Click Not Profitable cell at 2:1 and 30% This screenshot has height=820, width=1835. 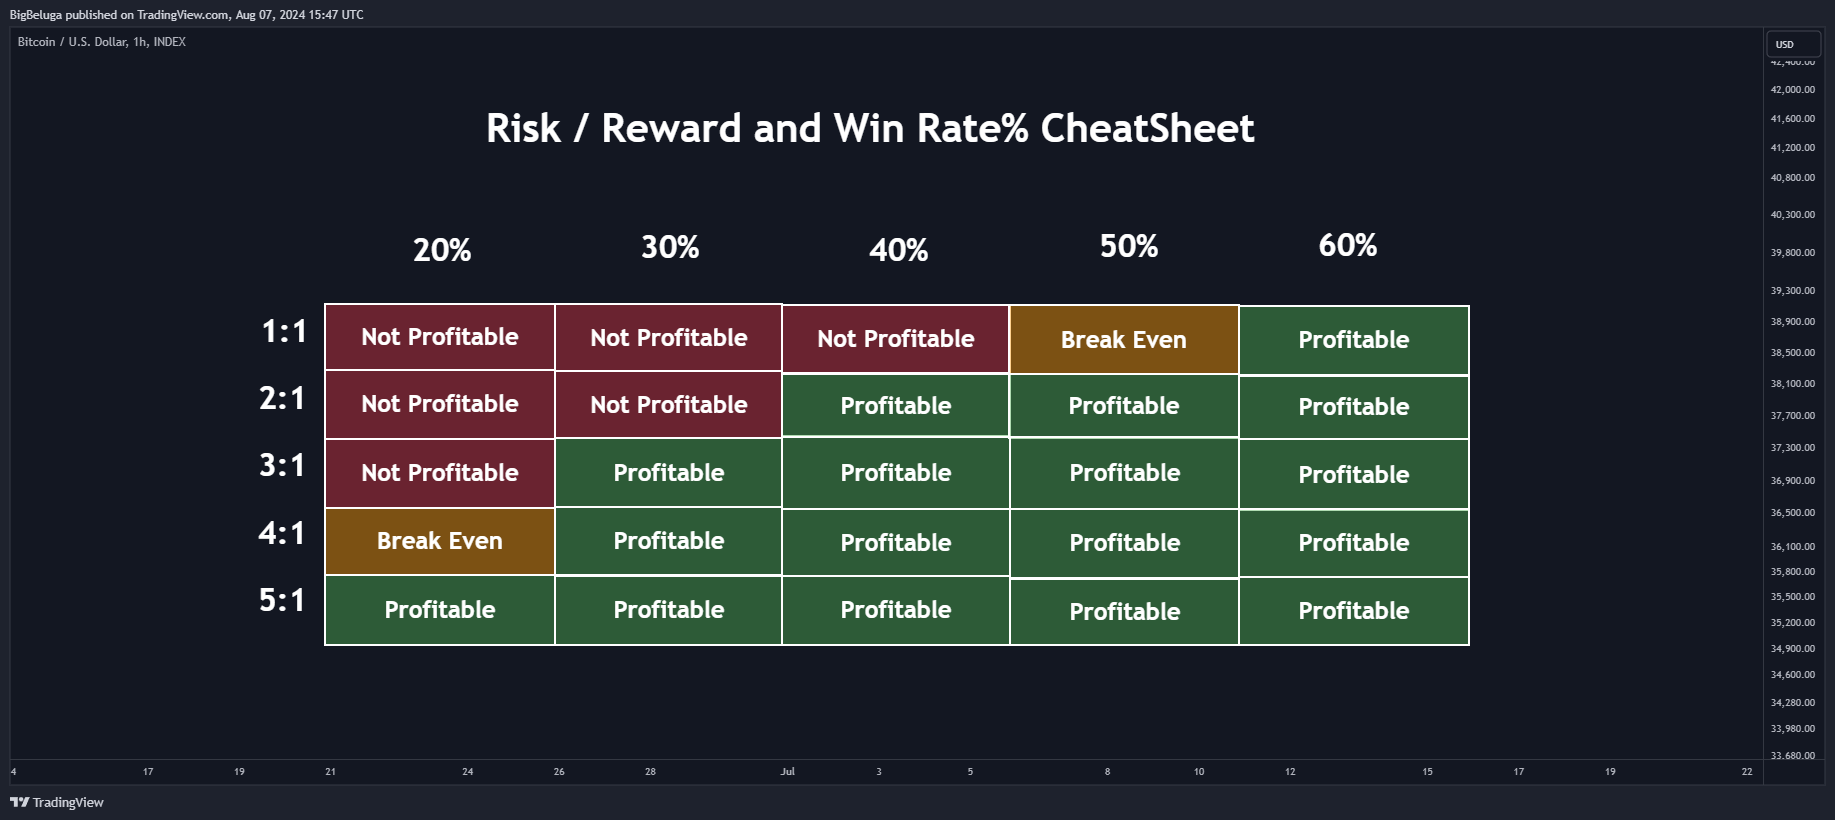(669, 405)
